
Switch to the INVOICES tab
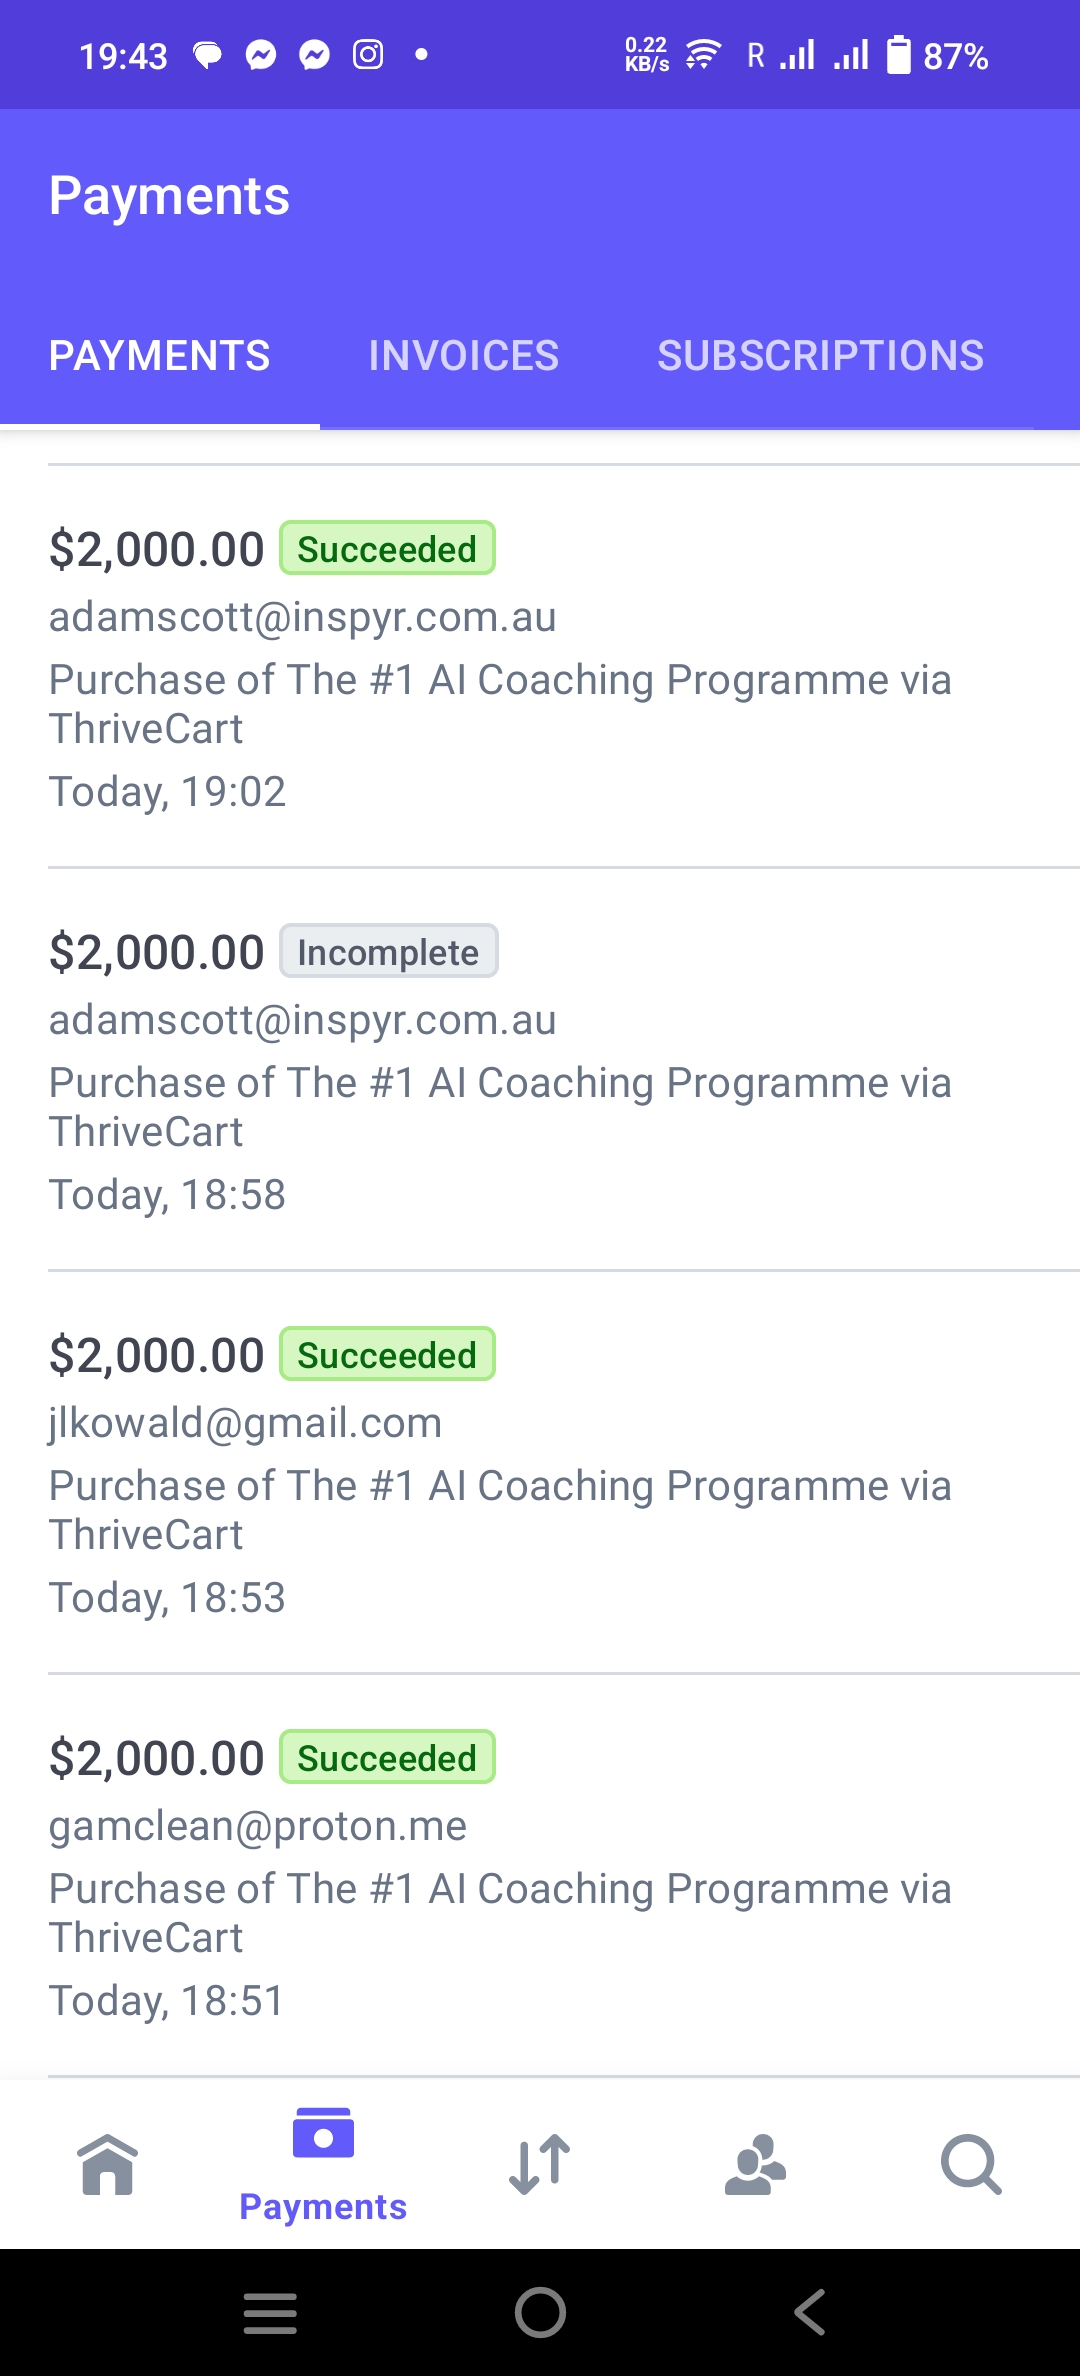[x=463, y=356]
